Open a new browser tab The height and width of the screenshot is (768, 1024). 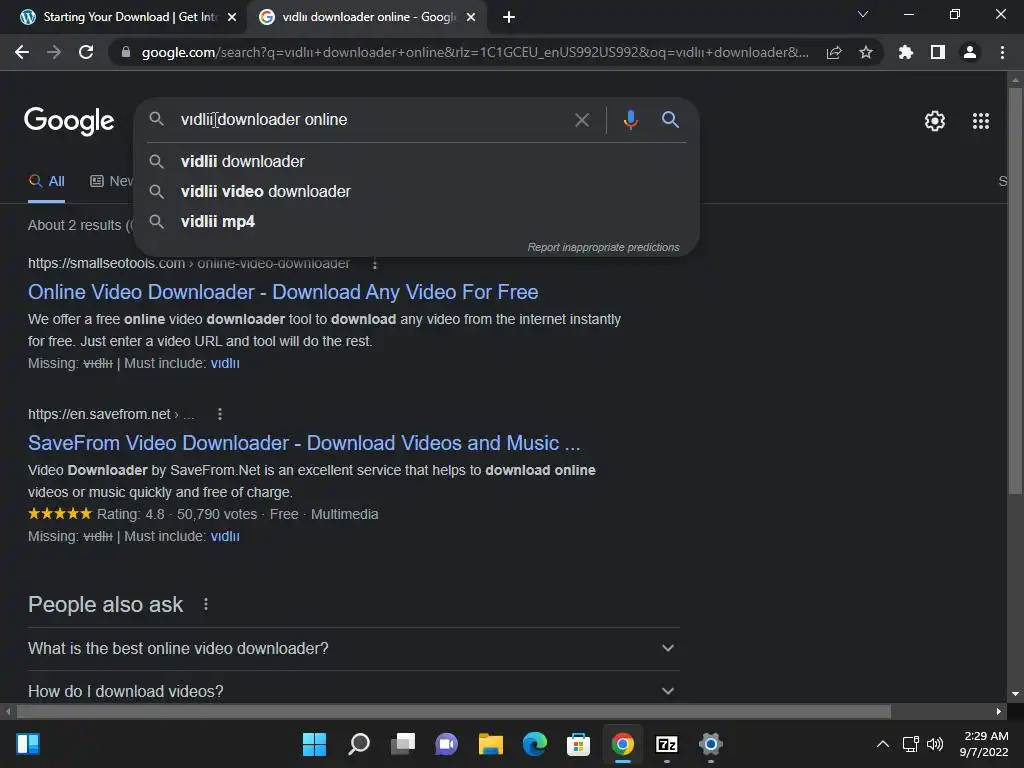(509, 17)
